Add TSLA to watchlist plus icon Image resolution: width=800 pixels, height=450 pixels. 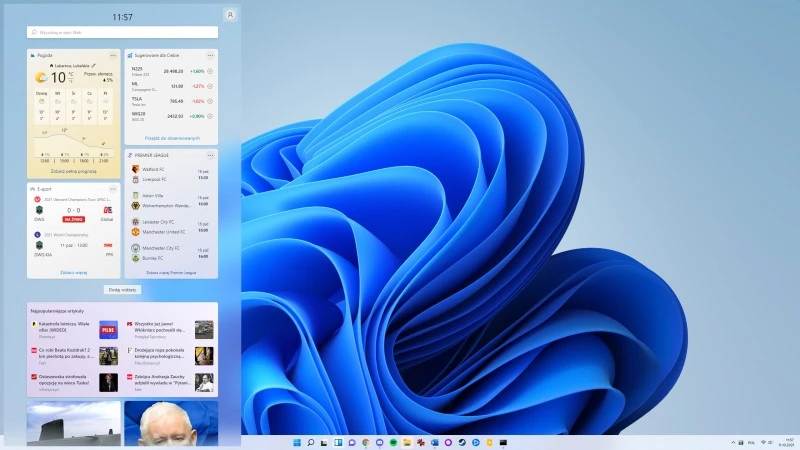(x=210, y=101)
